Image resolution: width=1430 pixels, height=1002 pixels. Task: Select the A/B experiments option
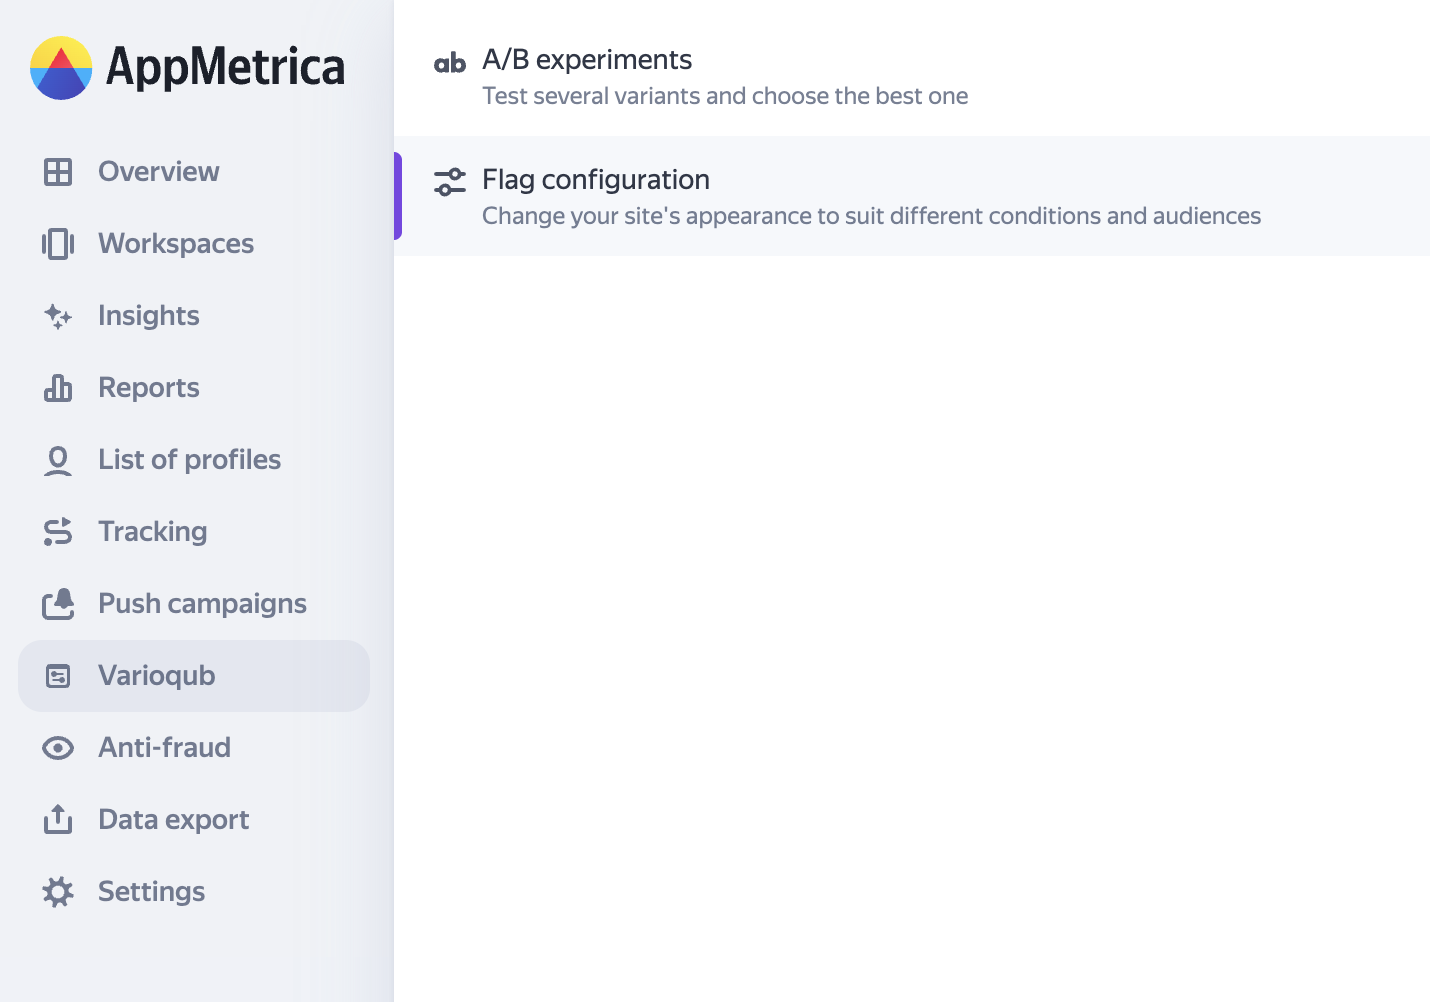587,60
